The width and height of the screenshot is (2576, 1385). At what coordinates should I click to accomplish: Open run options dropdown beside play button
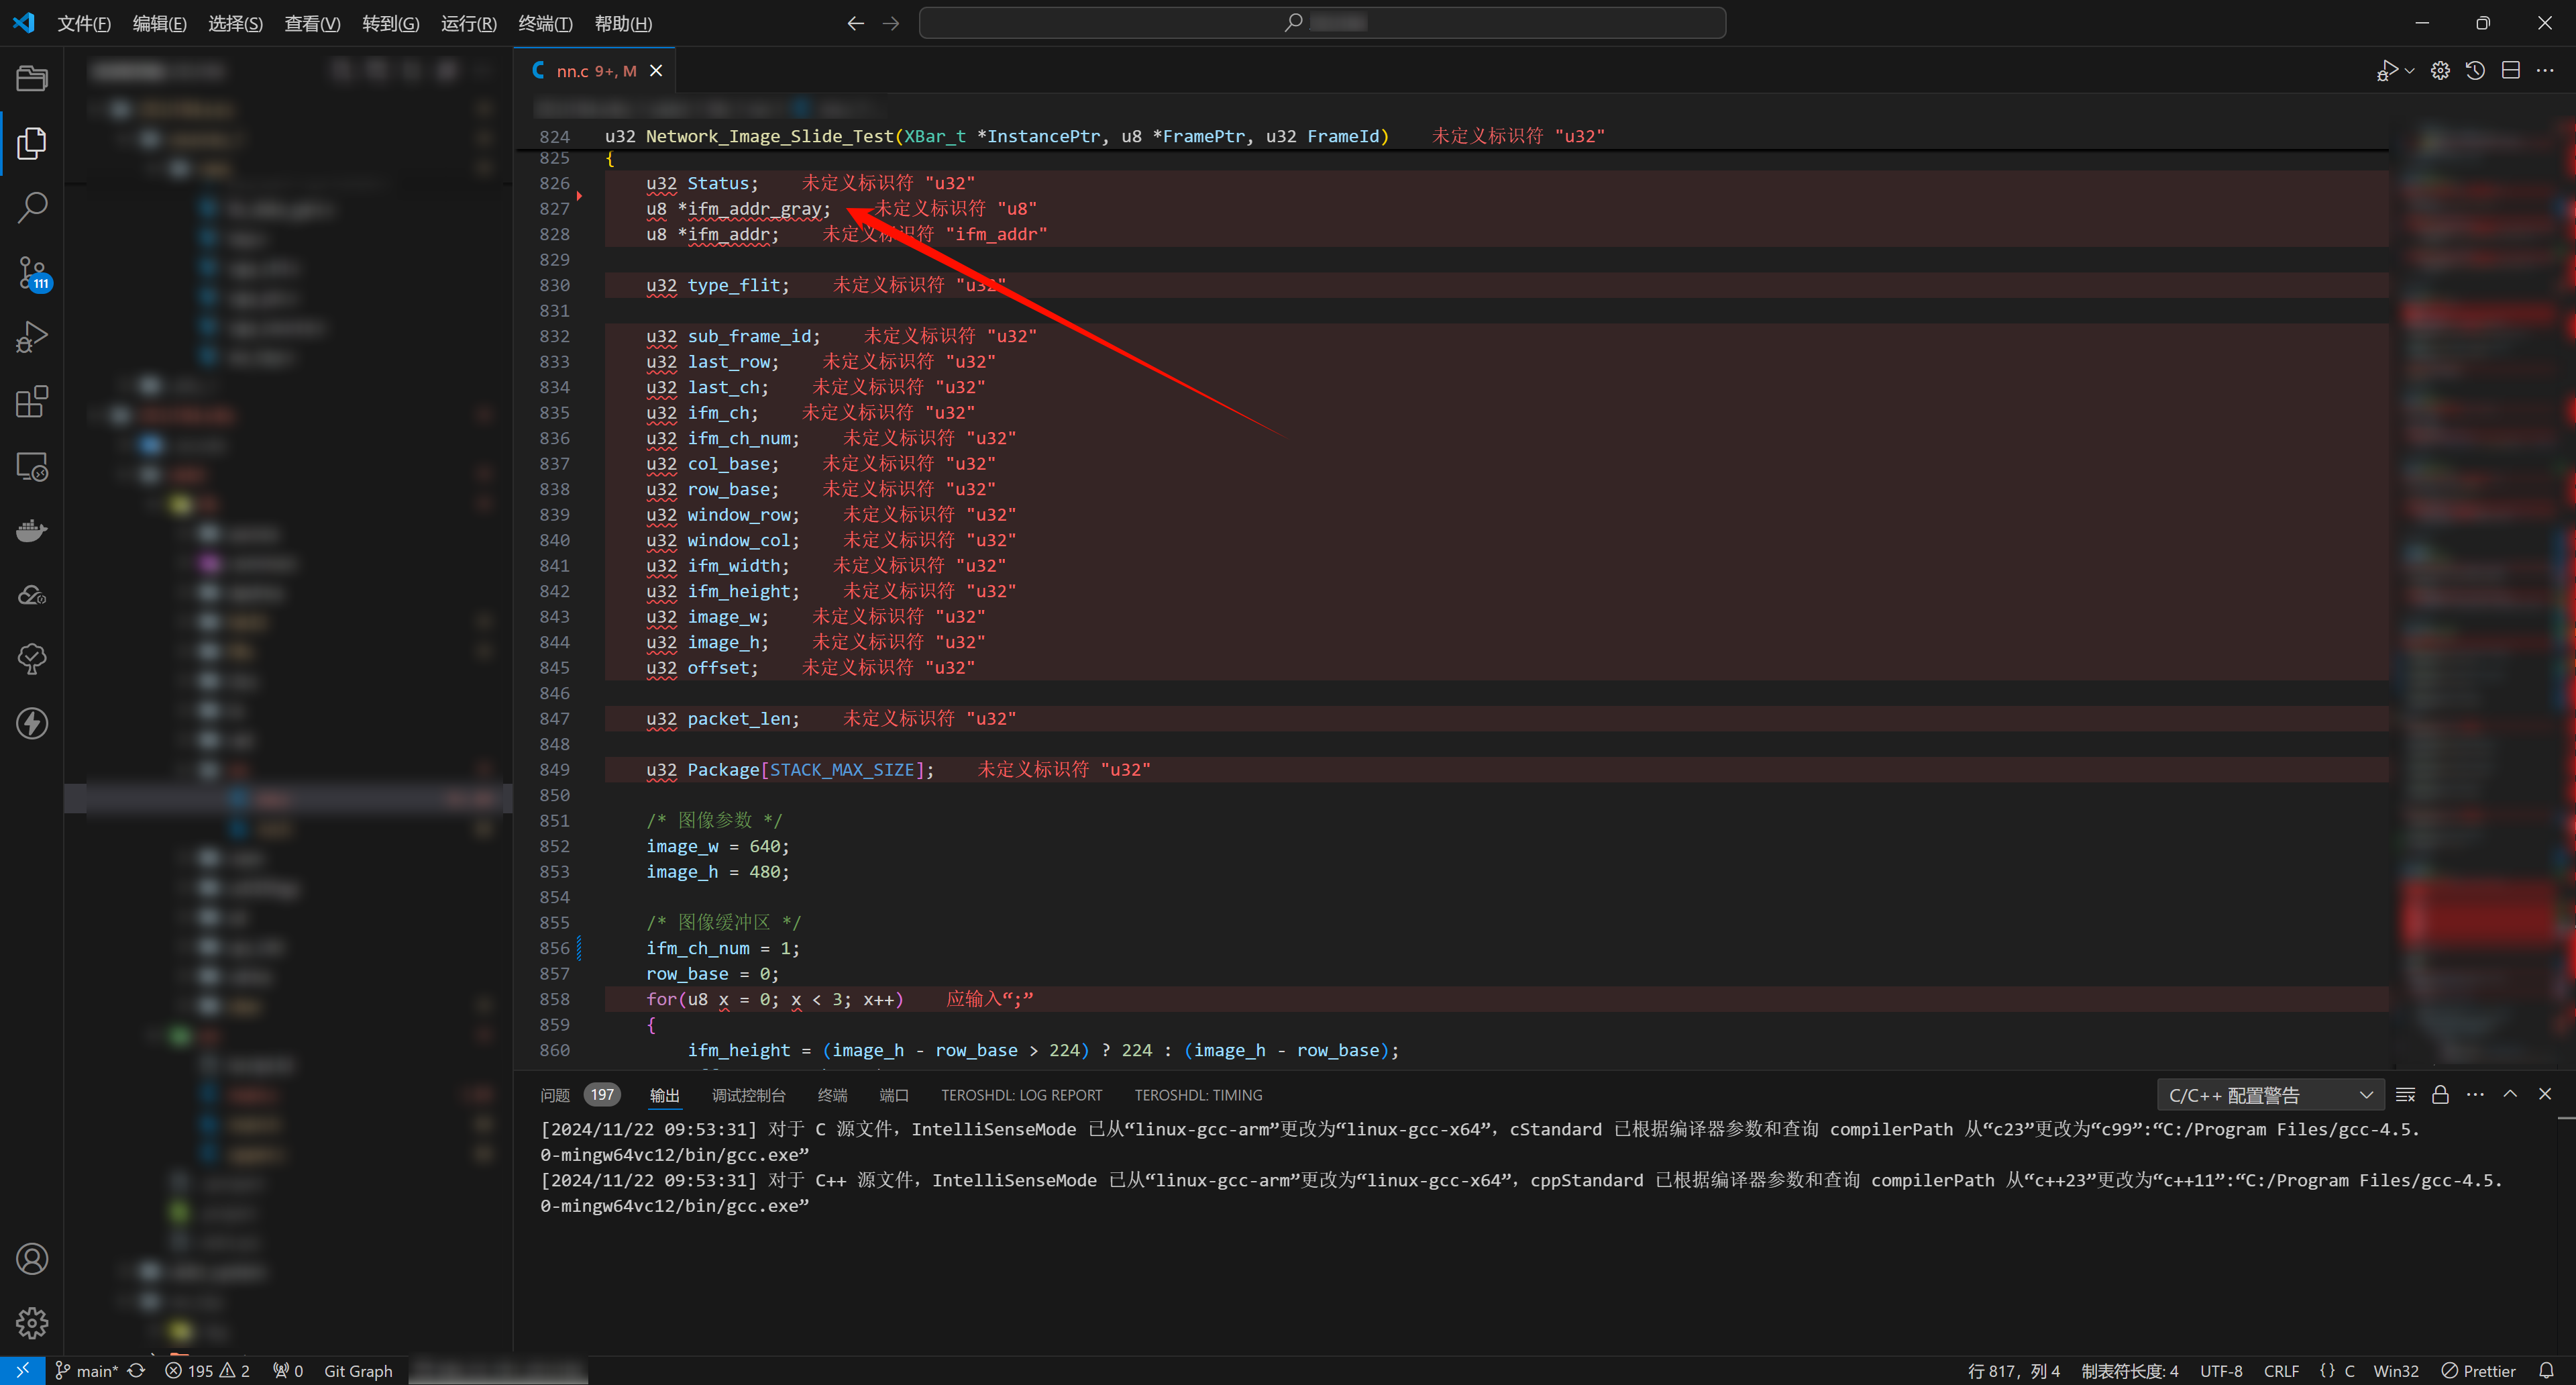2410,71
